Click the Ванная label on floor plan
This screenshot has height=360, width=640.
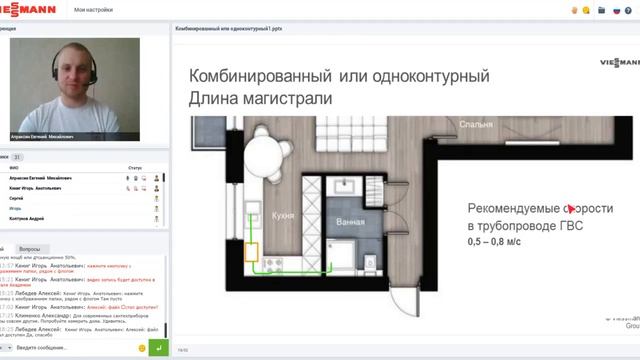coord(351,222)
